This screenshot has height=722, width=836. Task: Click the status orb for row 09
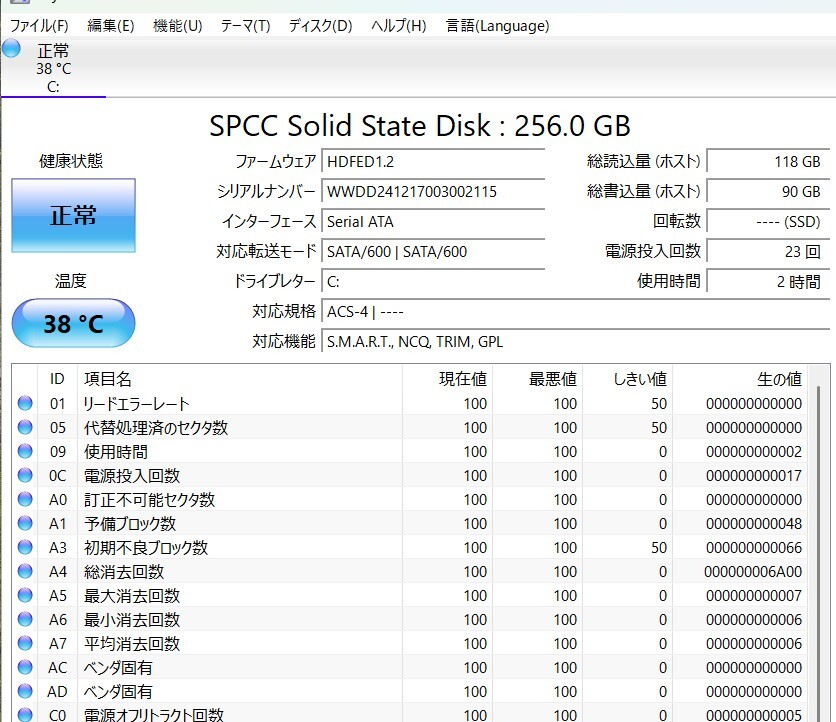(x=25, y=452)
